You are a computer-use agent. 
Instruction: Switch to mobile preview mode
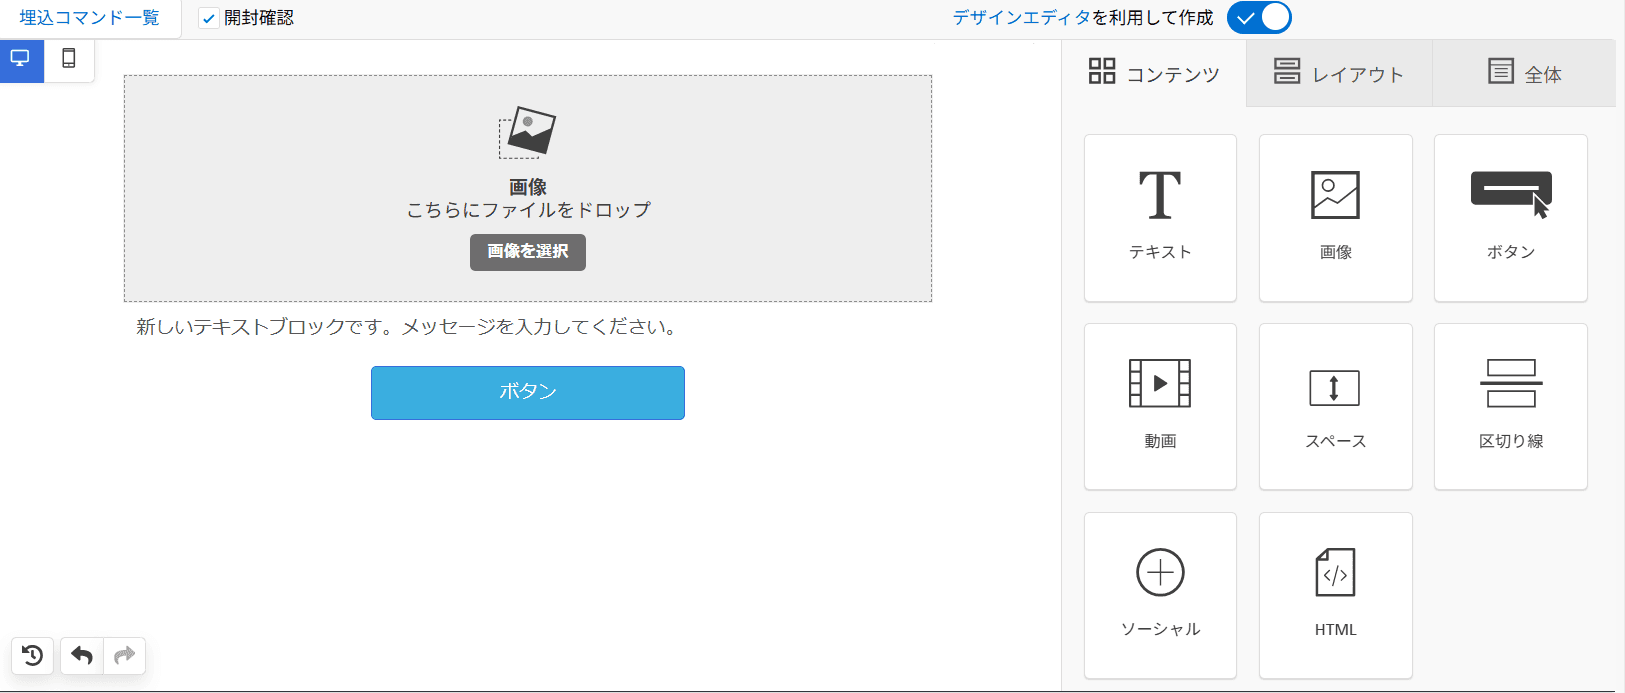69,59
